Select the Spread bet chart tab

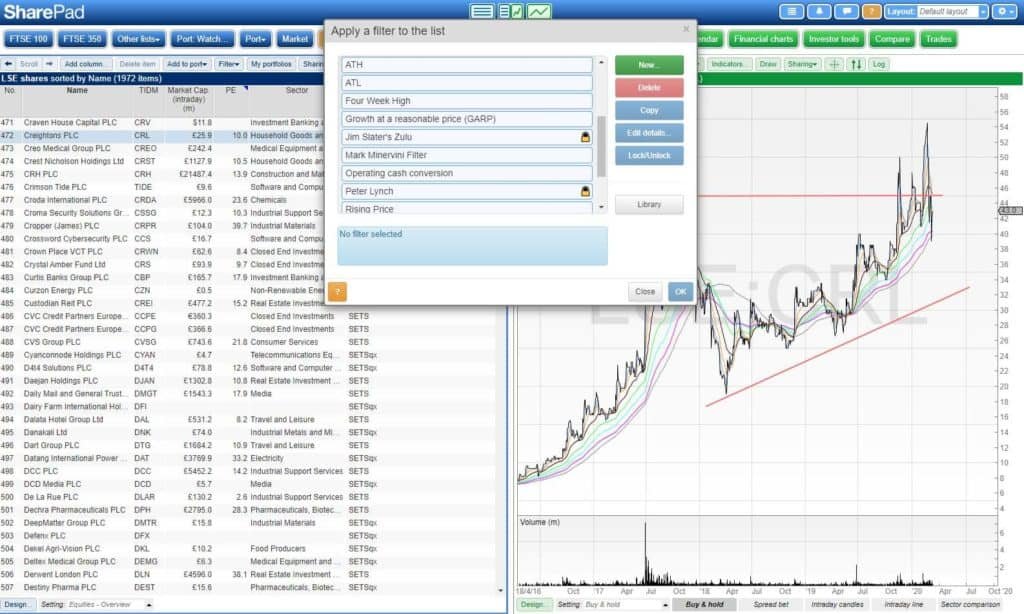[771, 605]
